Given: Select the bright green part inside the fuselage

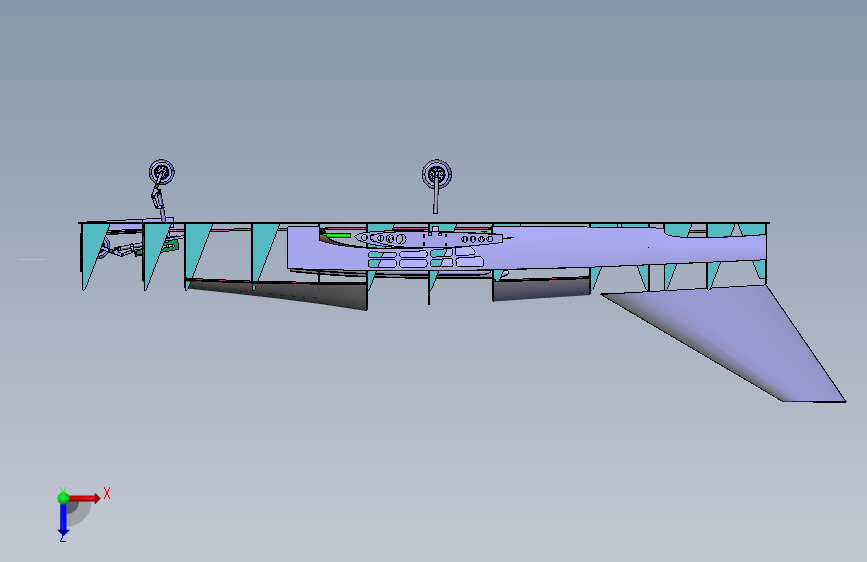Looking at the screenshot, I should tap(337, 235).
